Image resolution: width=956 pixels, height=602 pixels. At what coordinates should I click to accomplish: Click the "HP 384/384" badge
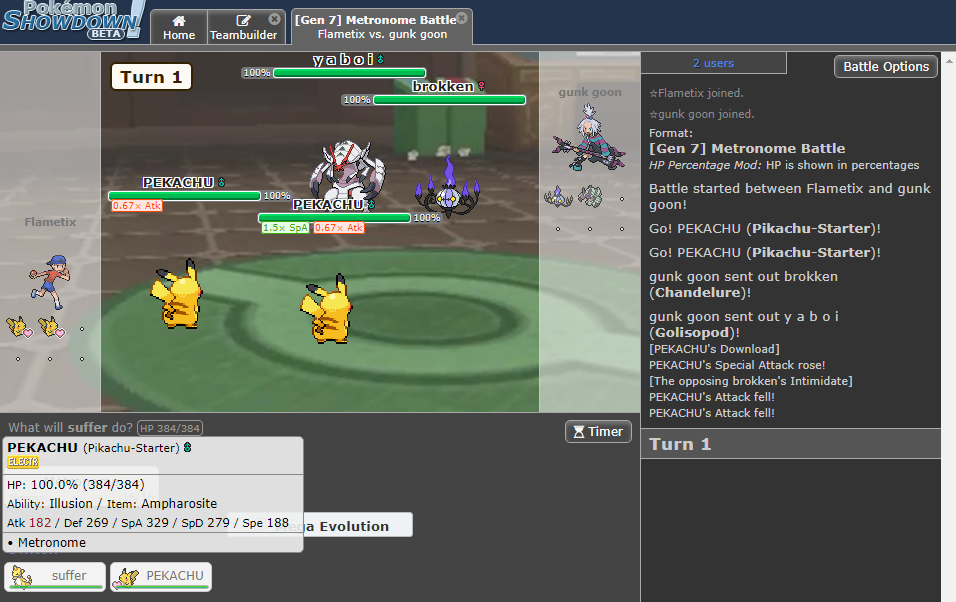pyautogui.click(x=170, y=428)
